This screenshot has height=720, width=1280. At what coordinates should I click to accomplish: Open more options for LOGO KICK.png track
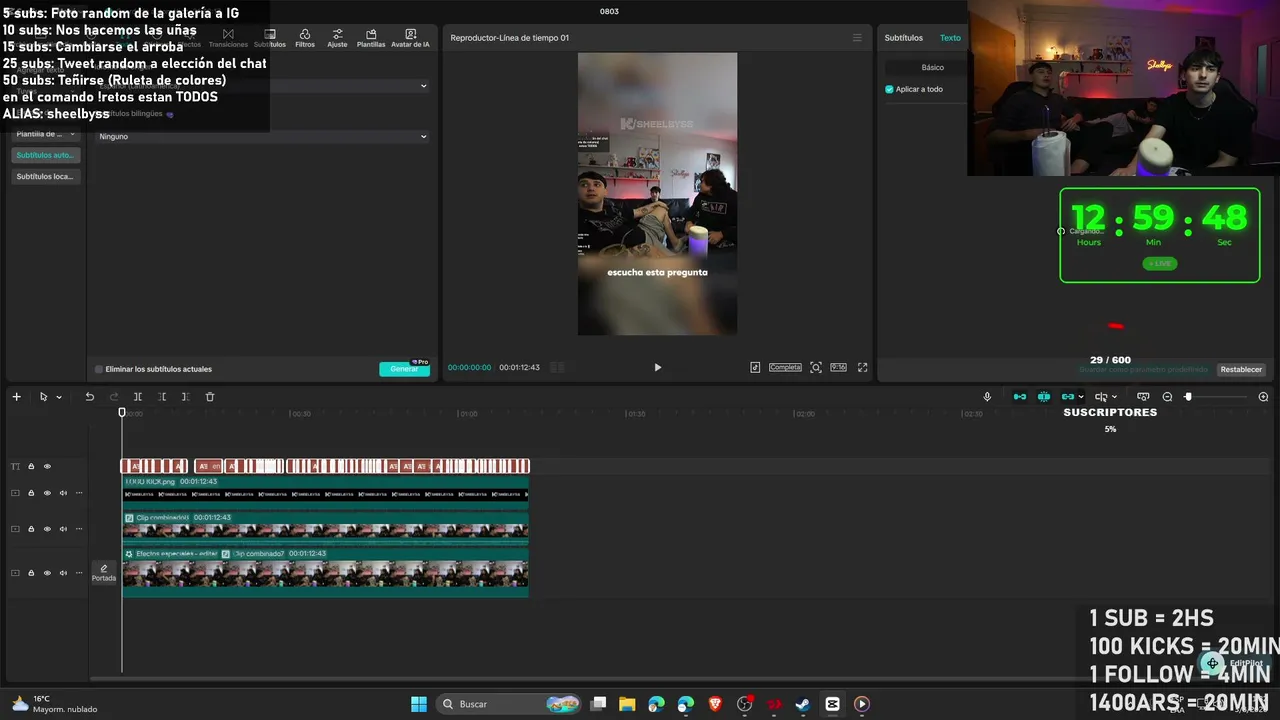(x=79, y=492)
